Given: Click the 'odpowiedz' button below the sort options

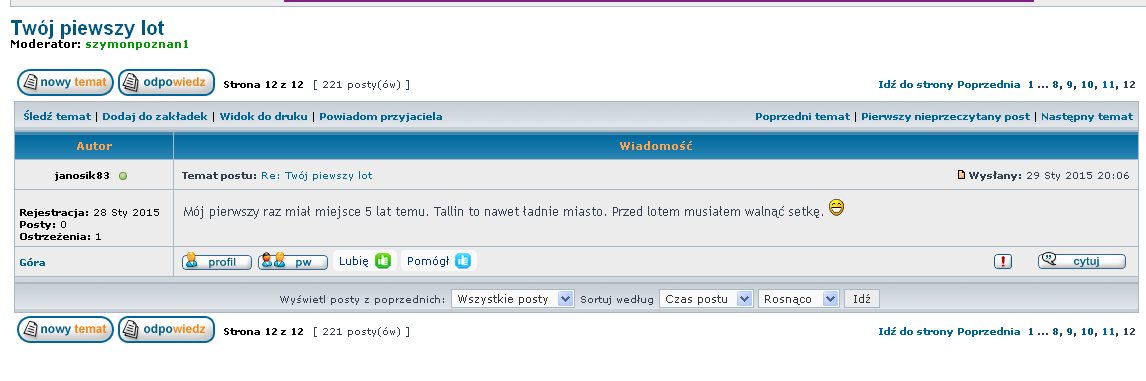Looking at the screenshot, I should click(x=167, y=330).
